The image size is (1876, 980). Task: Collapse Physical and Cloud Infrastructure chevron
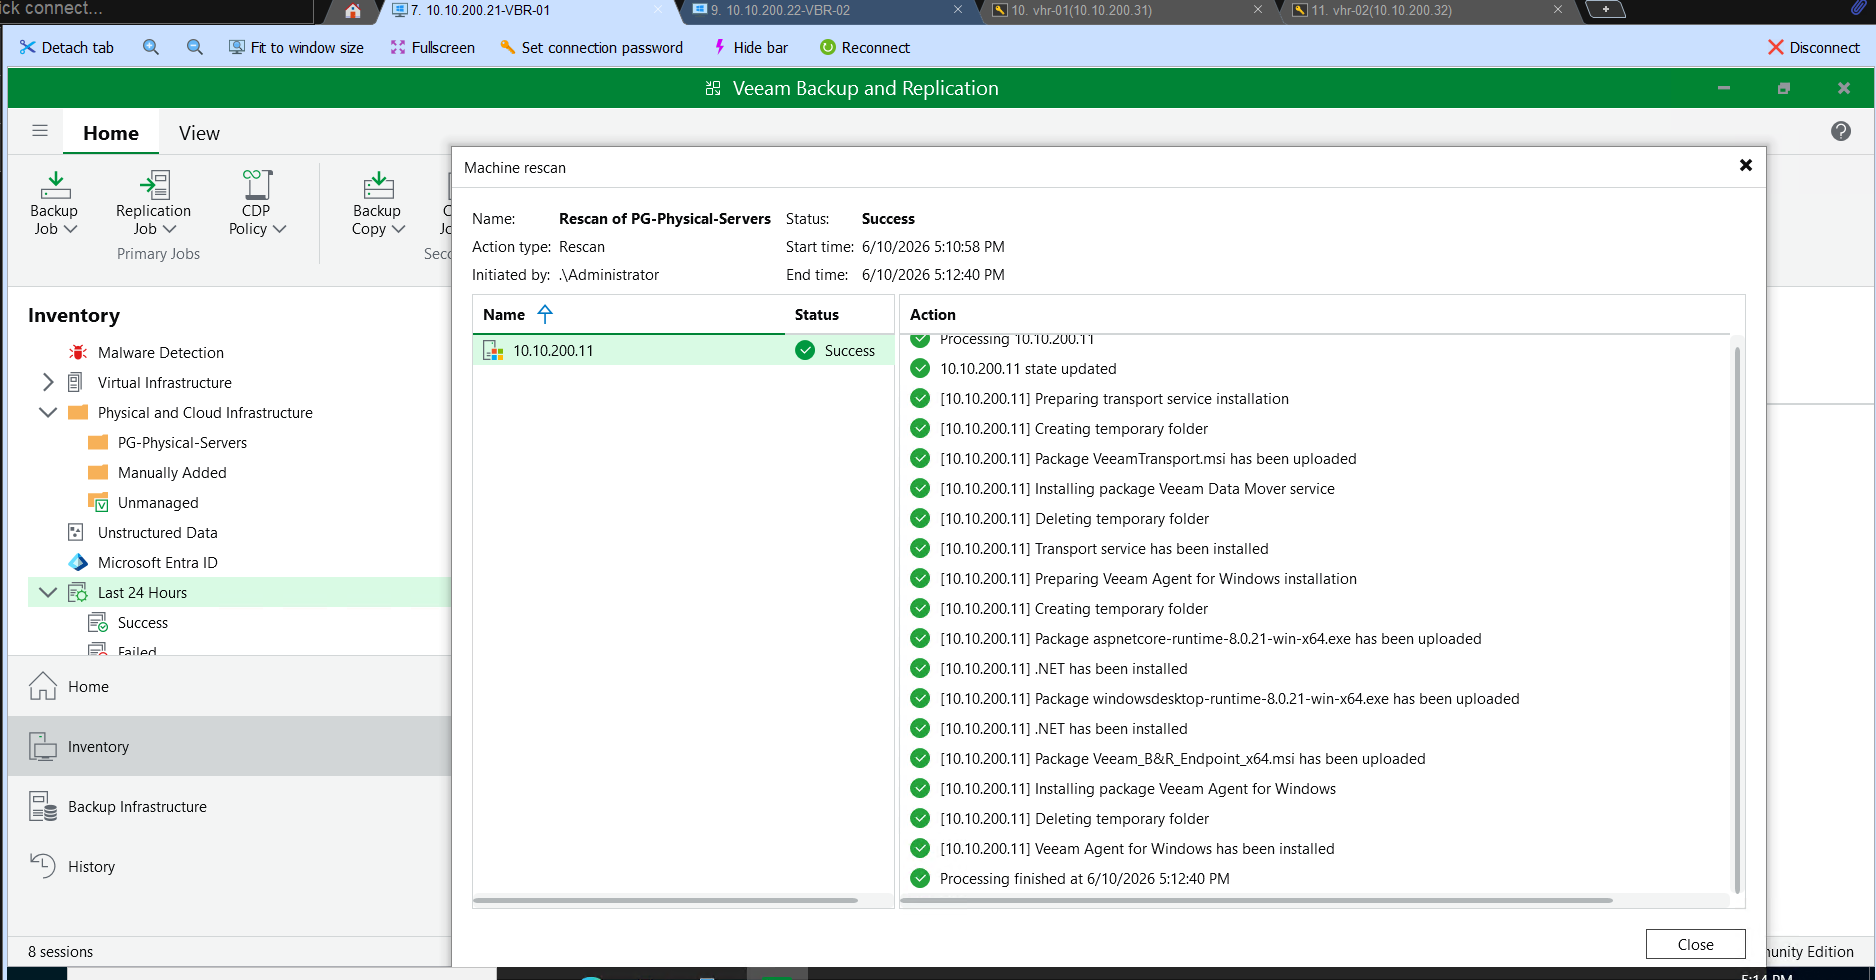[x=47, y=412]
